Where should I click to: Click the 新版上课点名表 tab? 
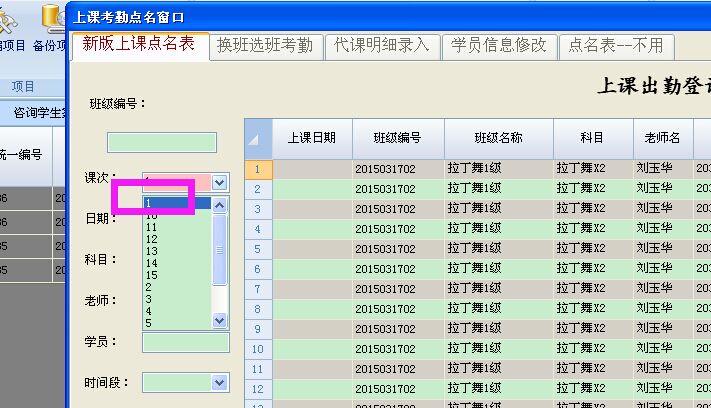click(x=138, y=44)
